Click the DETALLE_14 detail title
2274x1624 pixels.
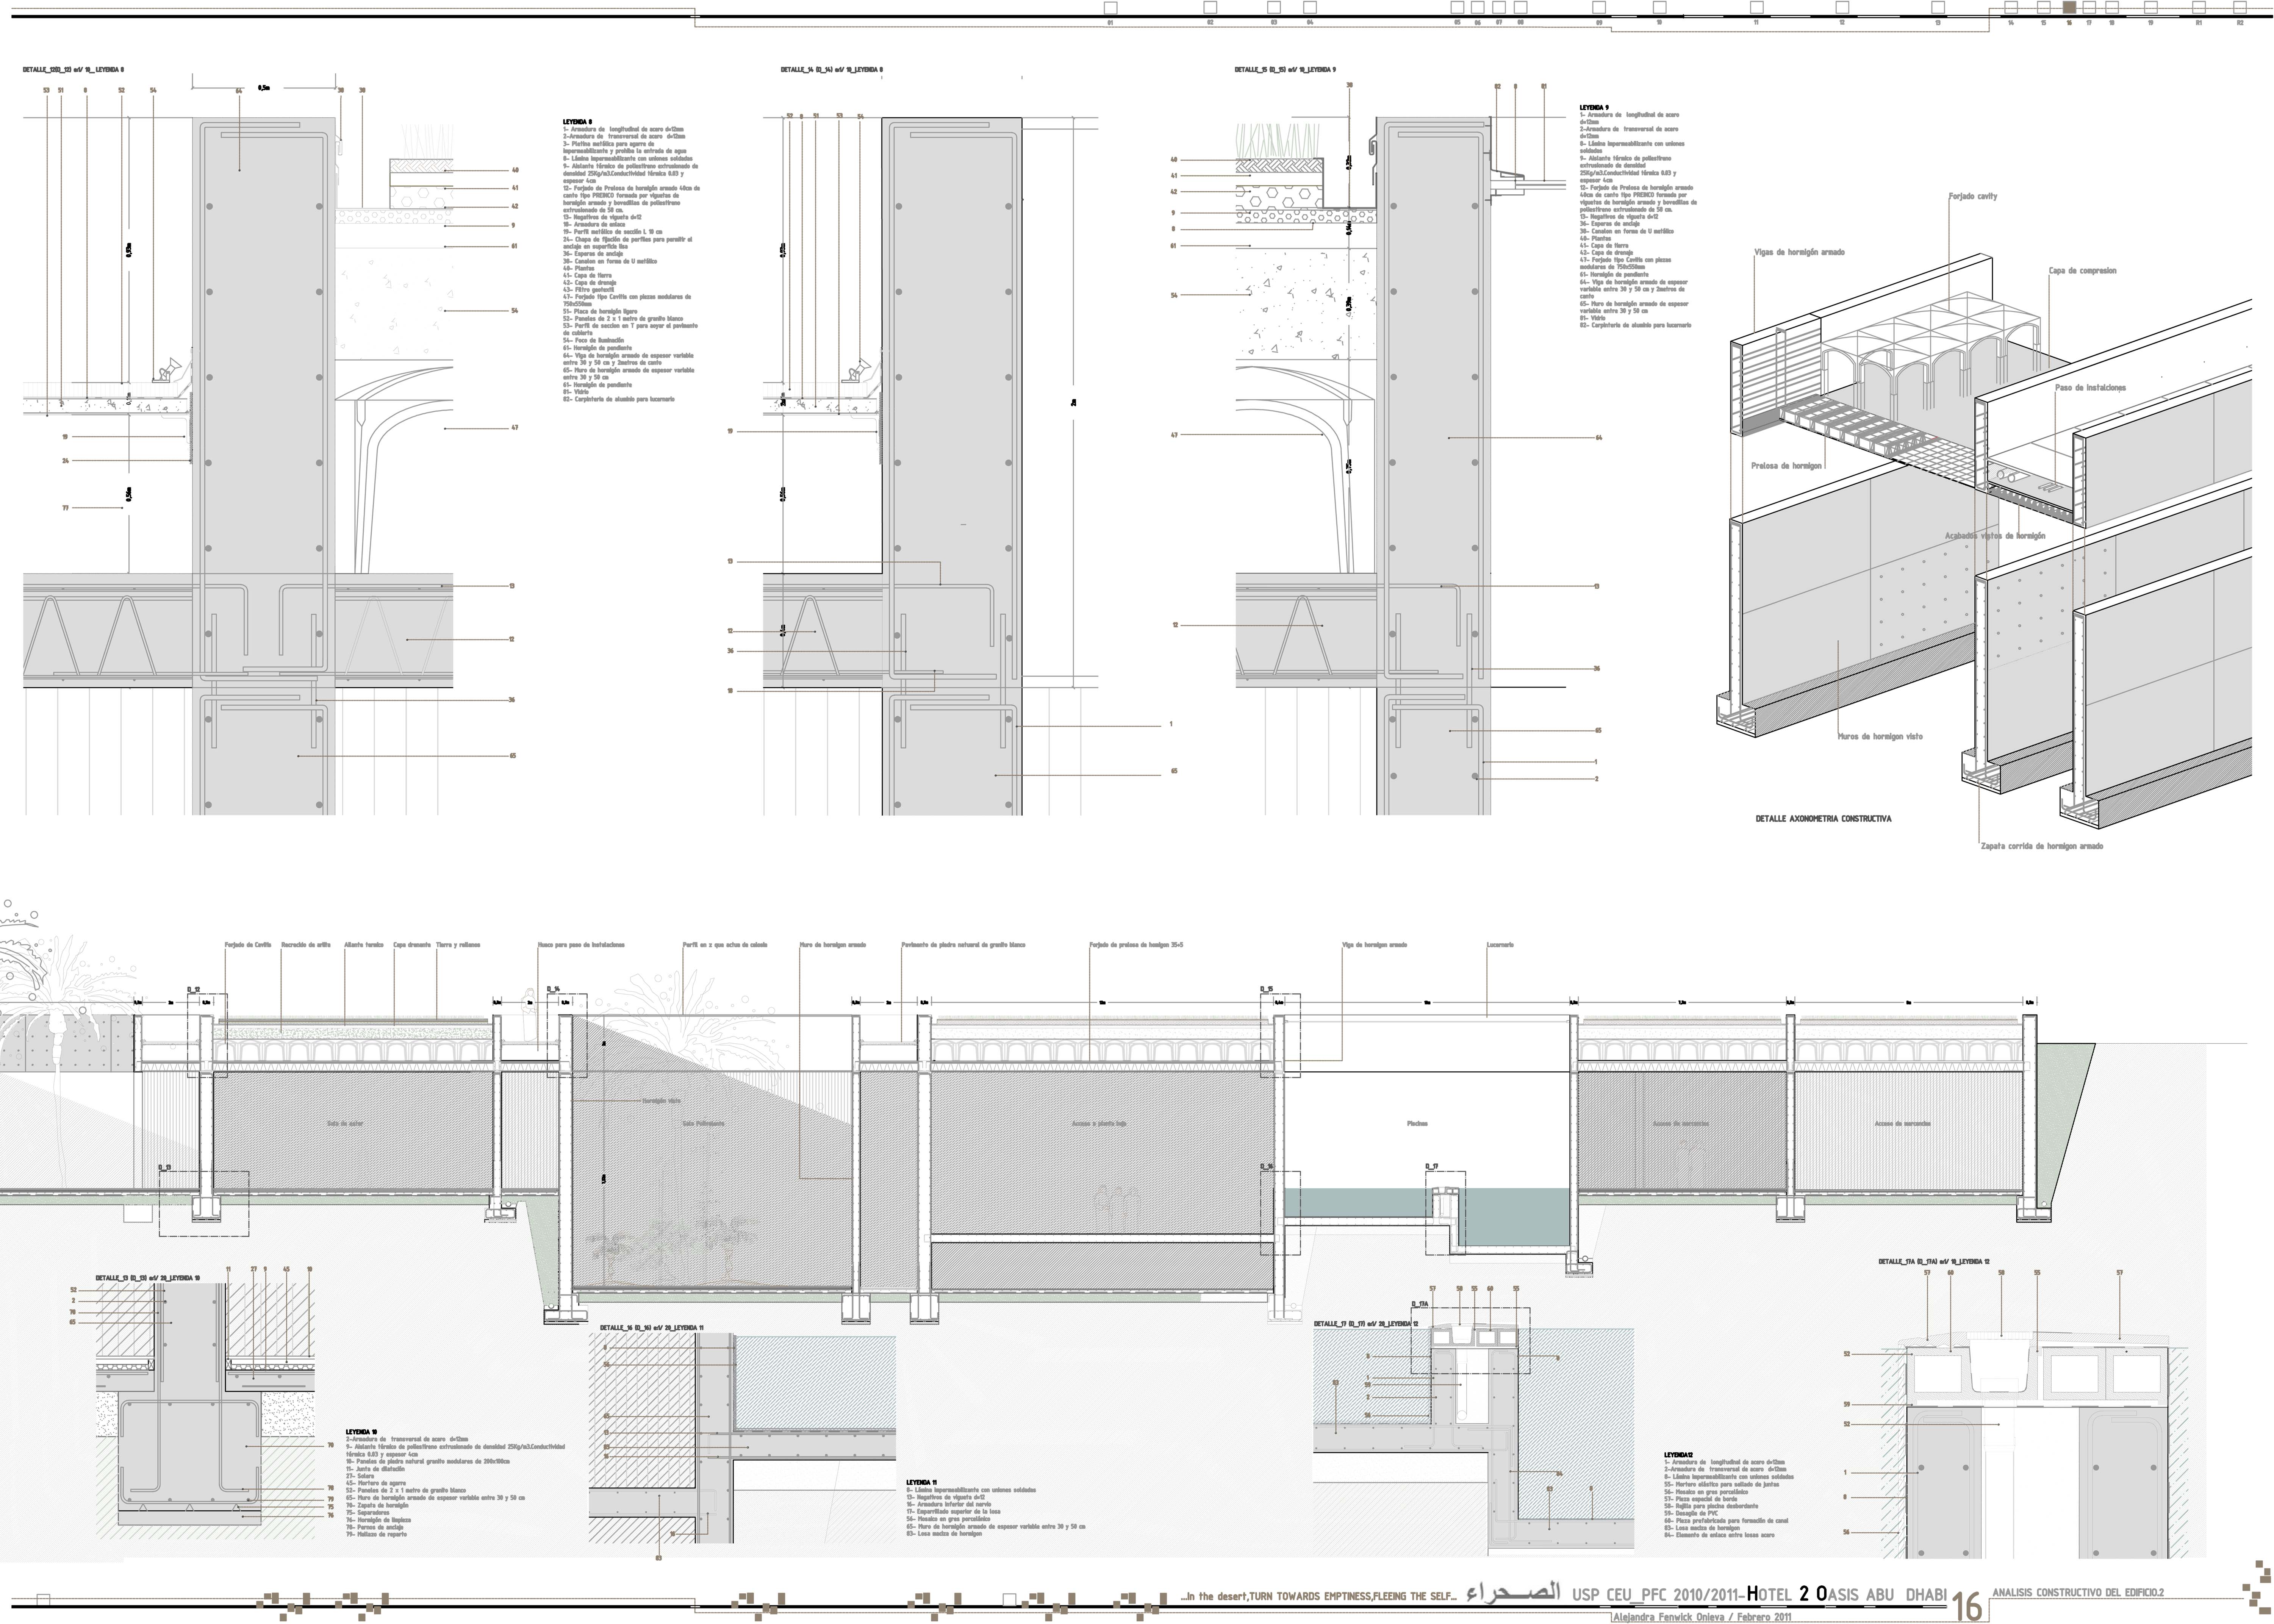coord(832,70)
